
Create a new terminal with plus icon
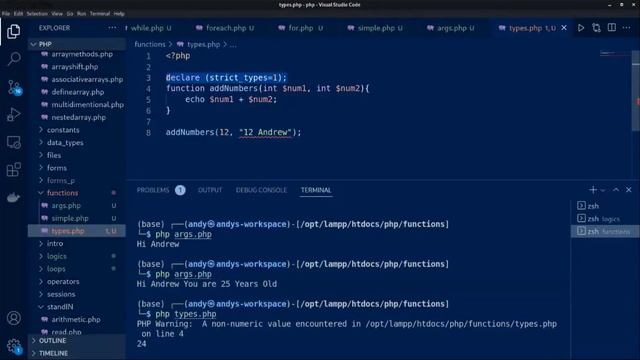[x=593, y=190]
